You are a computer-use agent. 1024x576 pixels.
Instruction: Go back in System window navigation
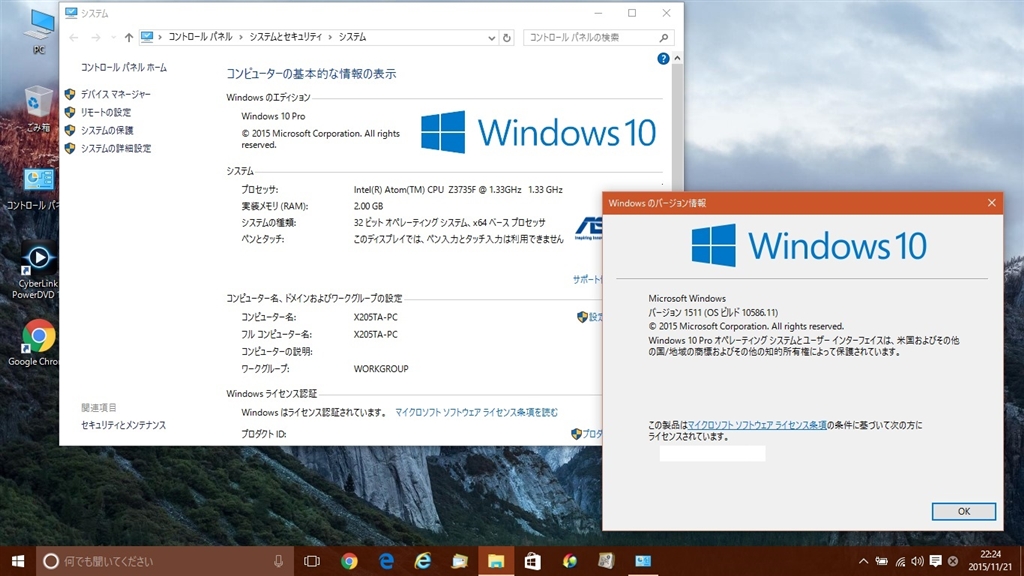74,38
